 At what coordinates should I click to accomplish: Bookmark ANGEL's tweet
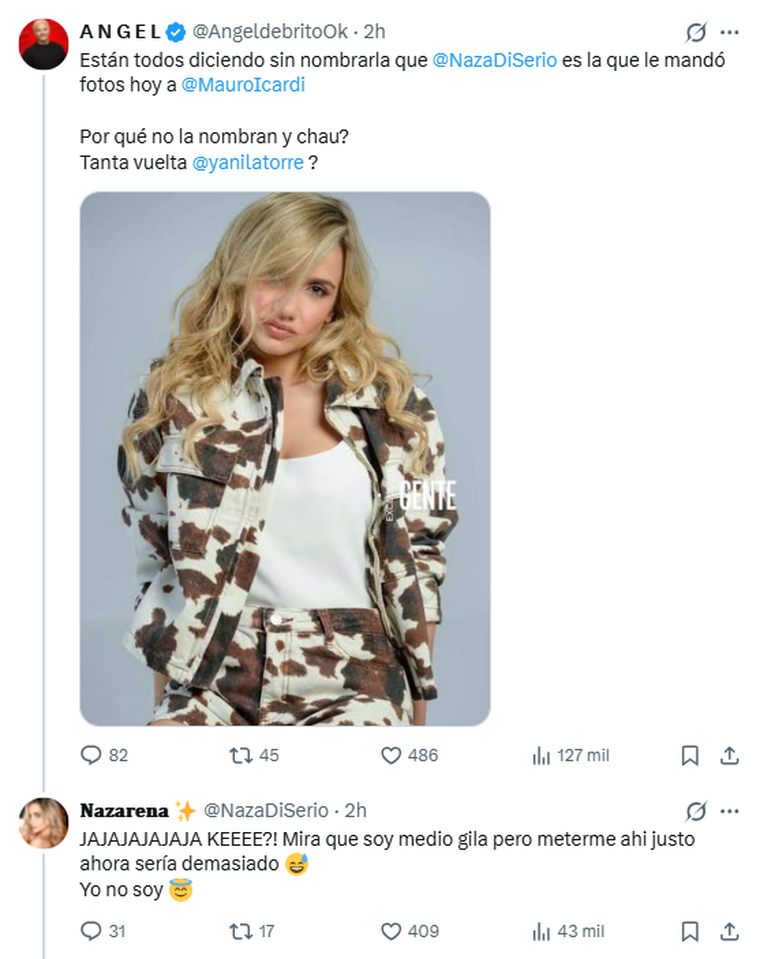click(x=688, y=756)
